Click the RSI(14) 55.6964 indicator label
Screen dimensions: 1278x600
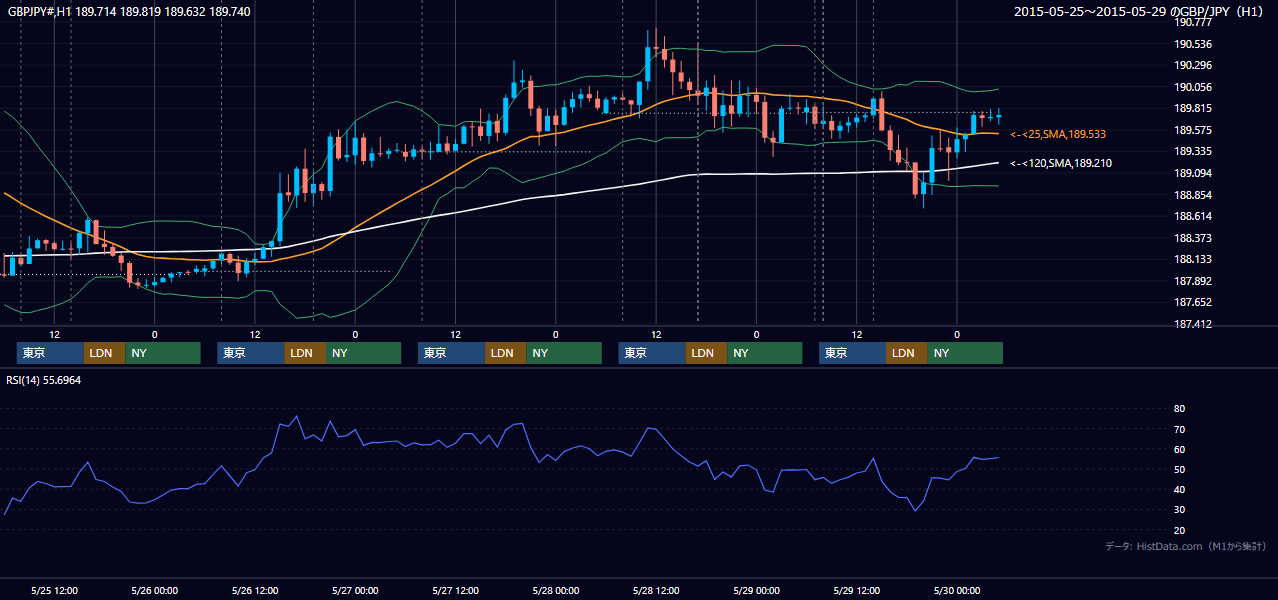(x=44, y=380)
